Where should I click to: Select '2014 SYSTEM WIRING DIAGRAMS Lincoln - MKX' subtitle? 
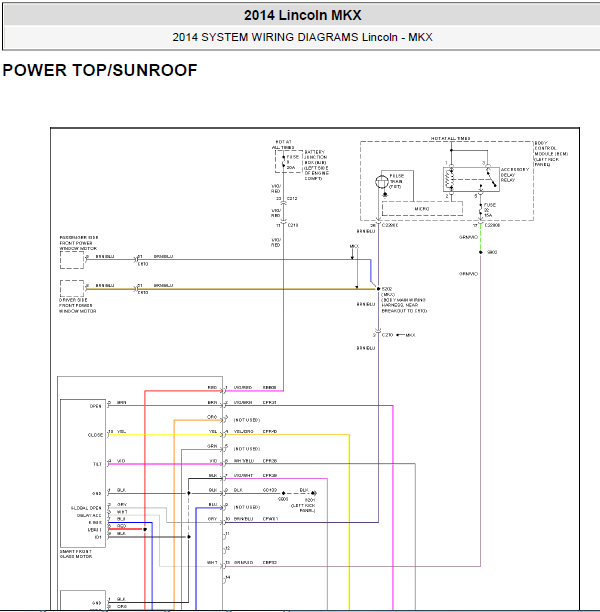pyautogui.click(x=303, y=37)
